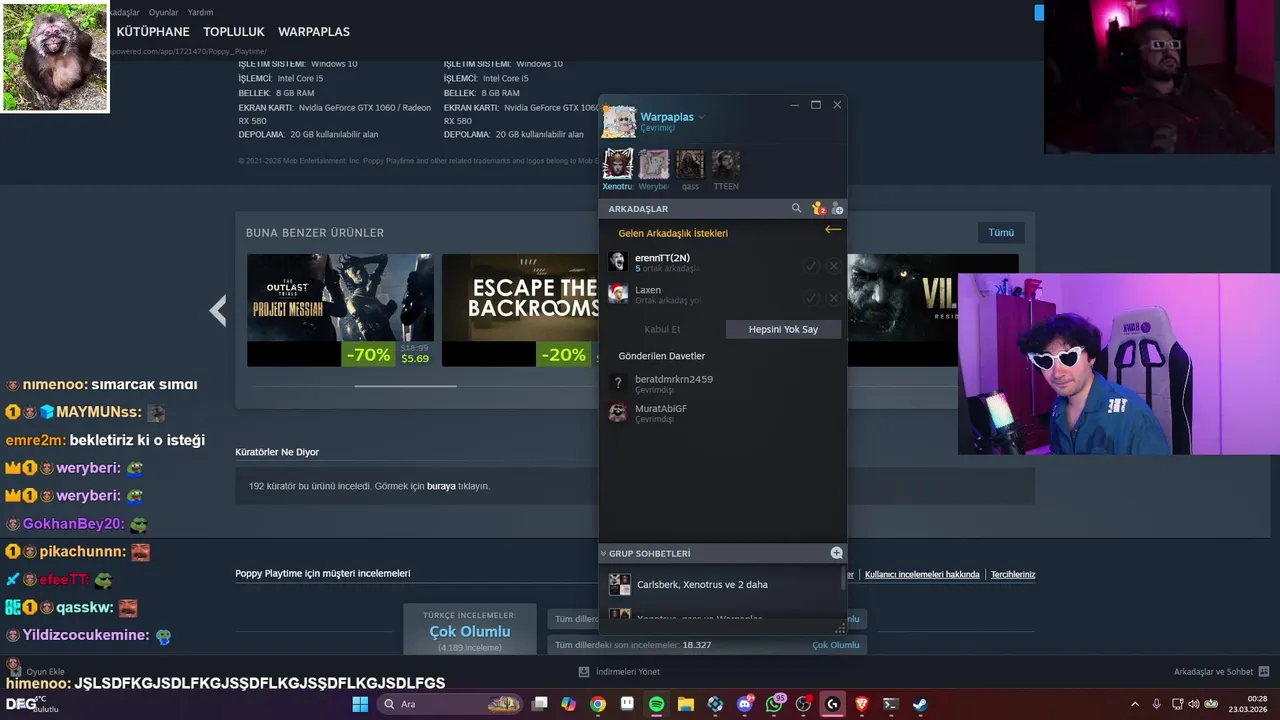1280x720 pixels.
Task: Click the 'buraya' curator link
Action: tap(441, 486)
